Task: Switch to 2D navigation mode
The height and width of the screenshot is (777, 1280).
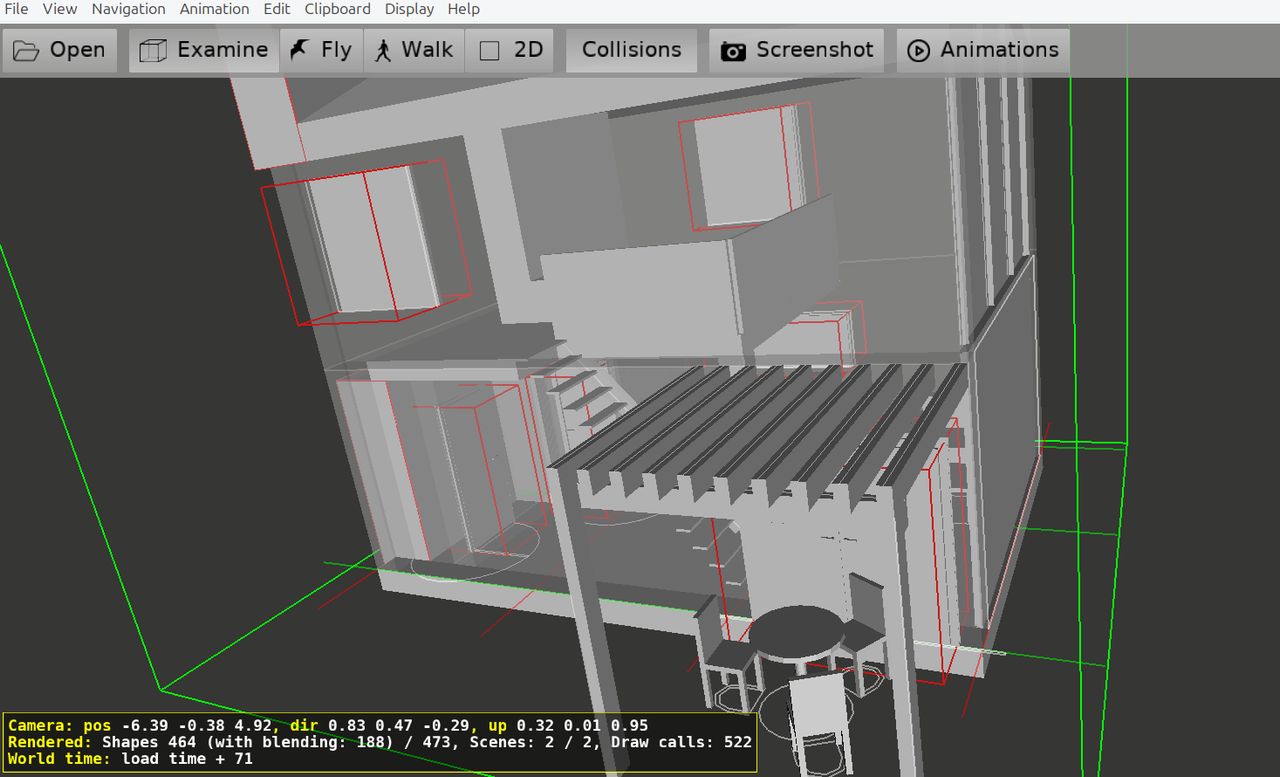Action: [x=489, y=50]
